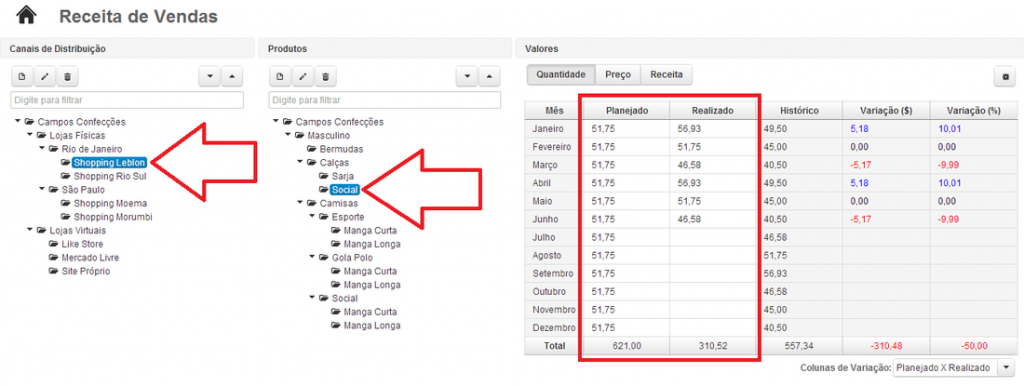Click the Variação ($) column header
Image resolution: width=1024 pixels, height=386 pixels.
[886, 111]
